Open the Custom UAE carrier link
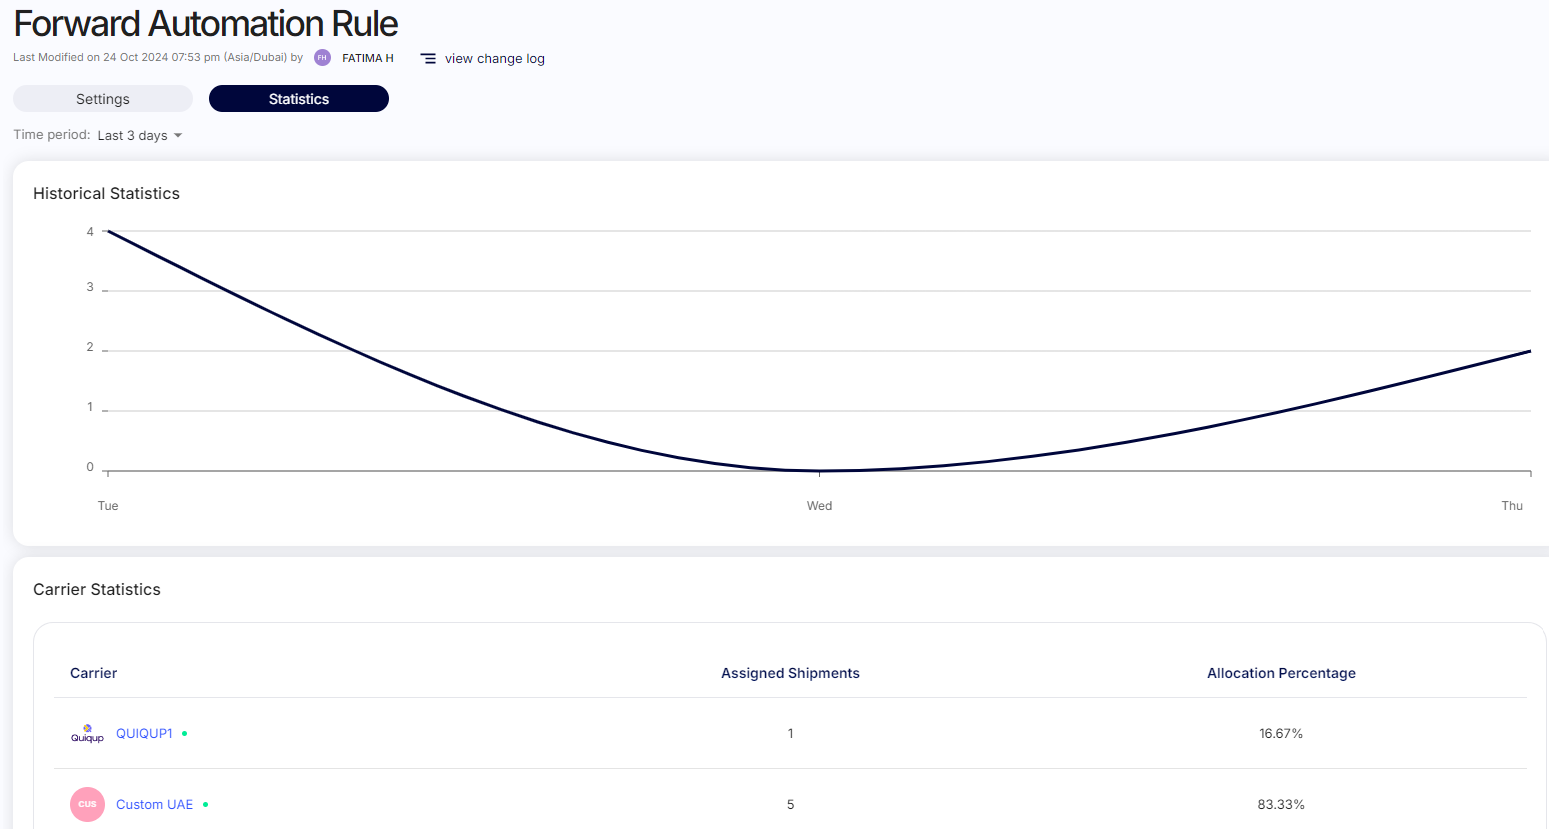1549x829 pixels. (x=154, y=805)
